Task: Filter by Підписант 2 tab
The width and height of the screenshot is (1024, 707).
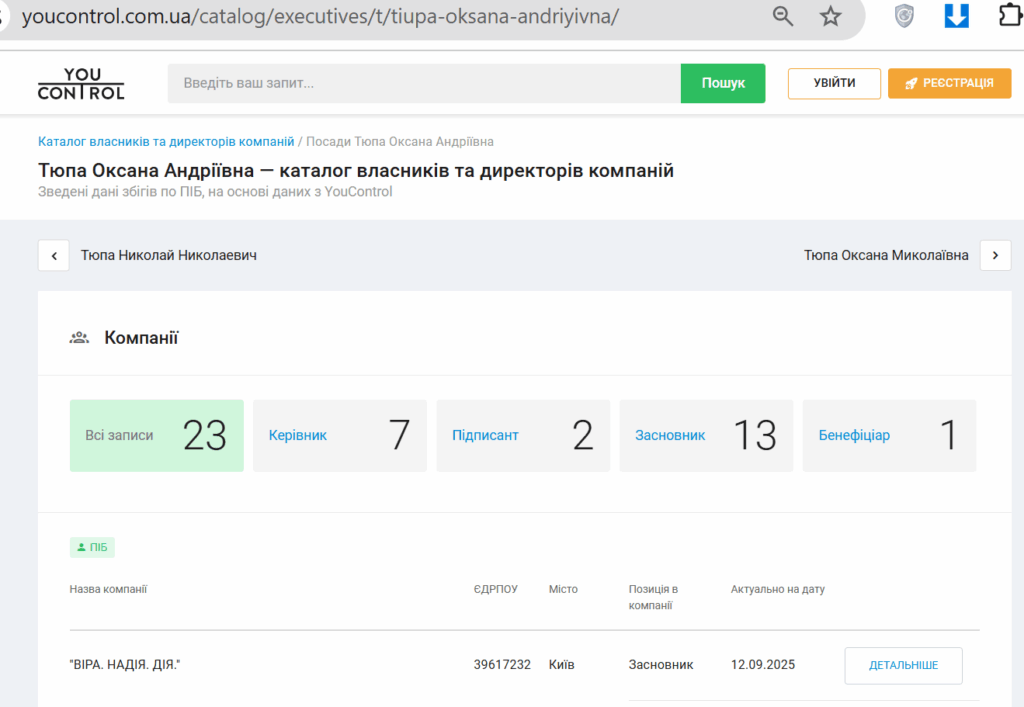Action: pos(523,435)
